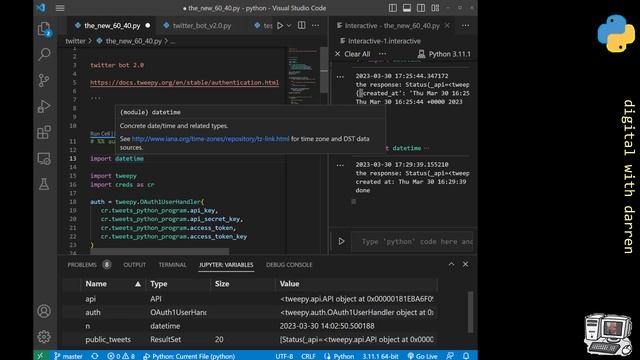Execute code in interactive input box
The image size is (640, 360).
click(x=341, y=241)
